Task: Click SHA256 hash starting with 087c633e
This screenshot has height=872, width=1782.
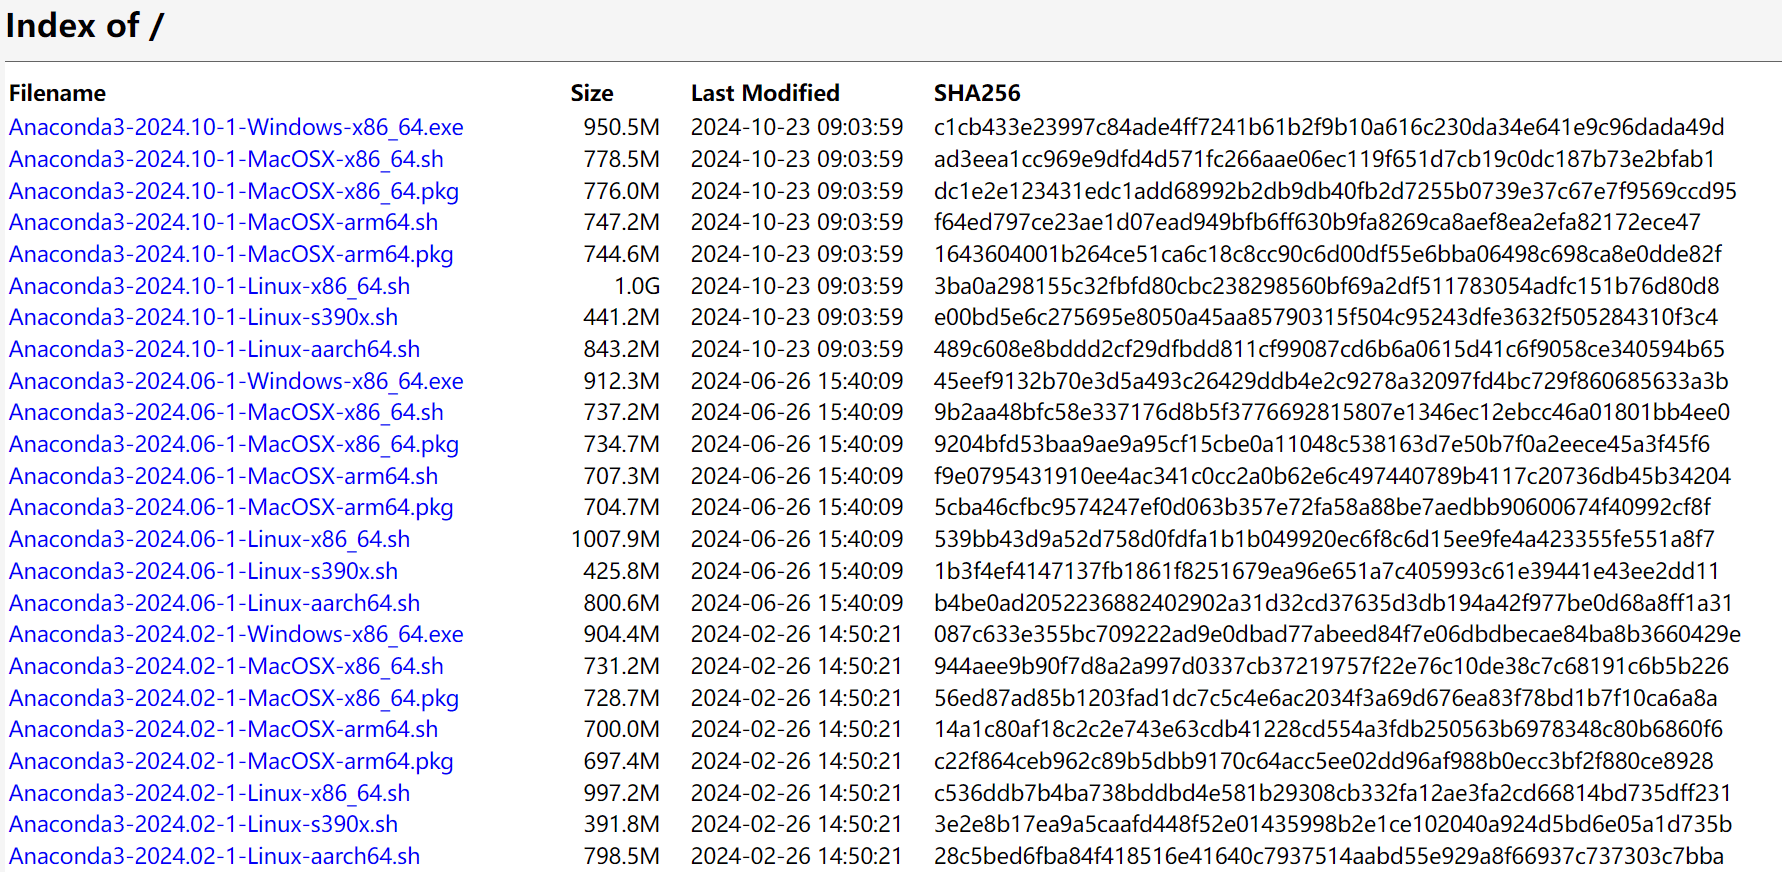Action: (1337, 634)
